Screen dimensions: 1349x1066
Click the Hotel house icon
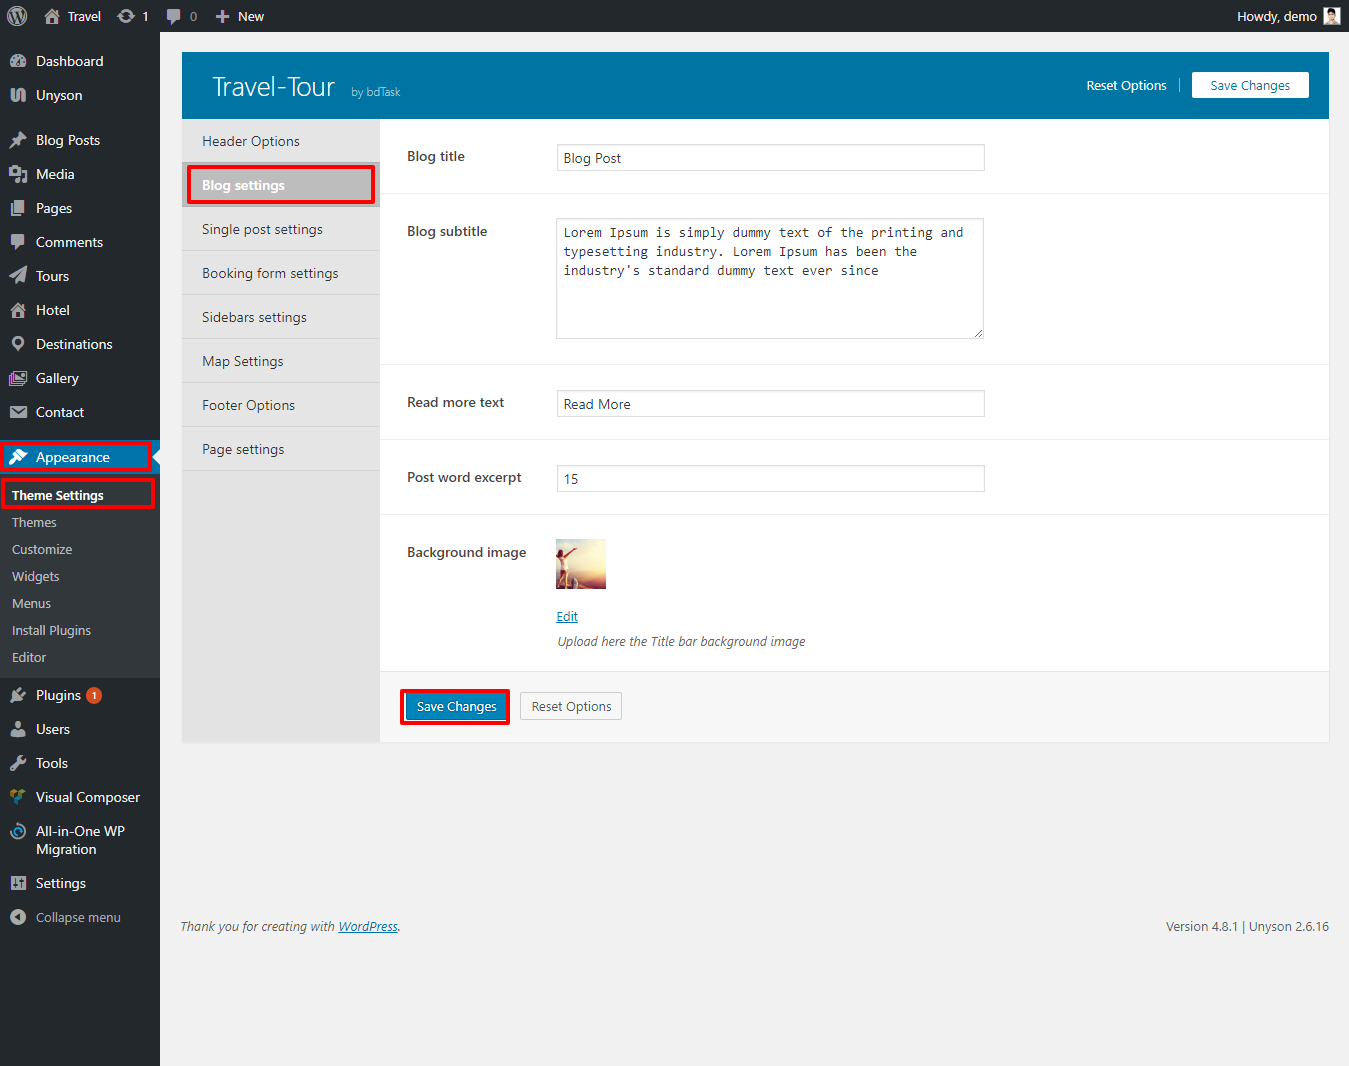tap(18, 310)
